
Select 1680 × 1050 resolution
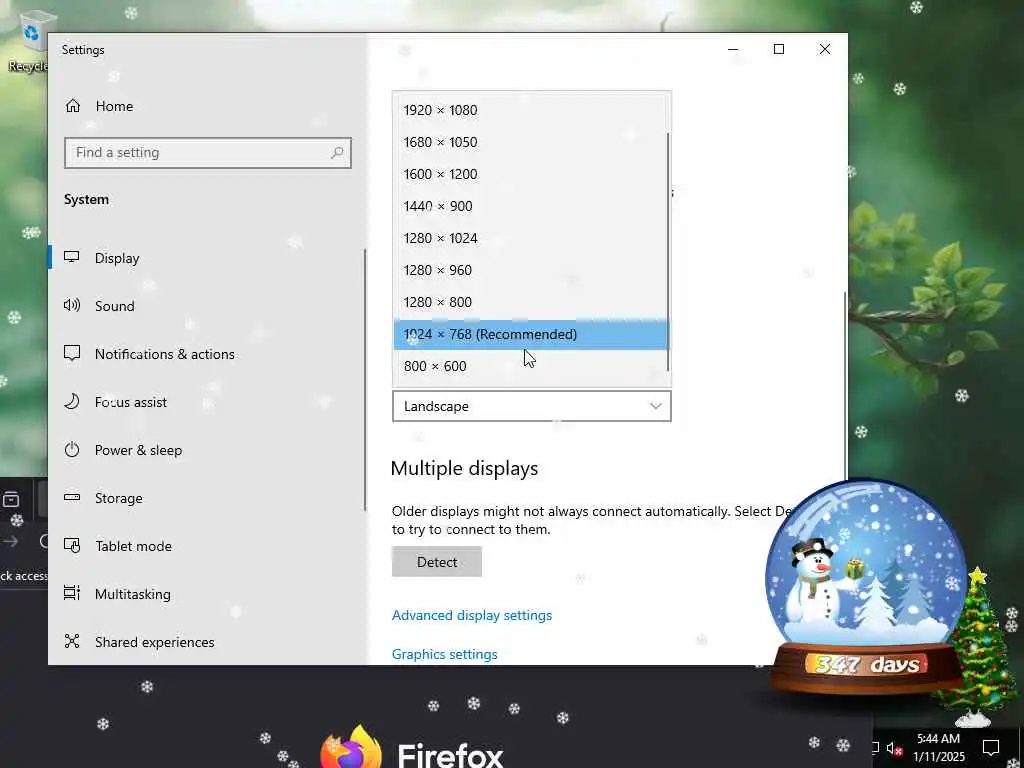tap(530, 142)
